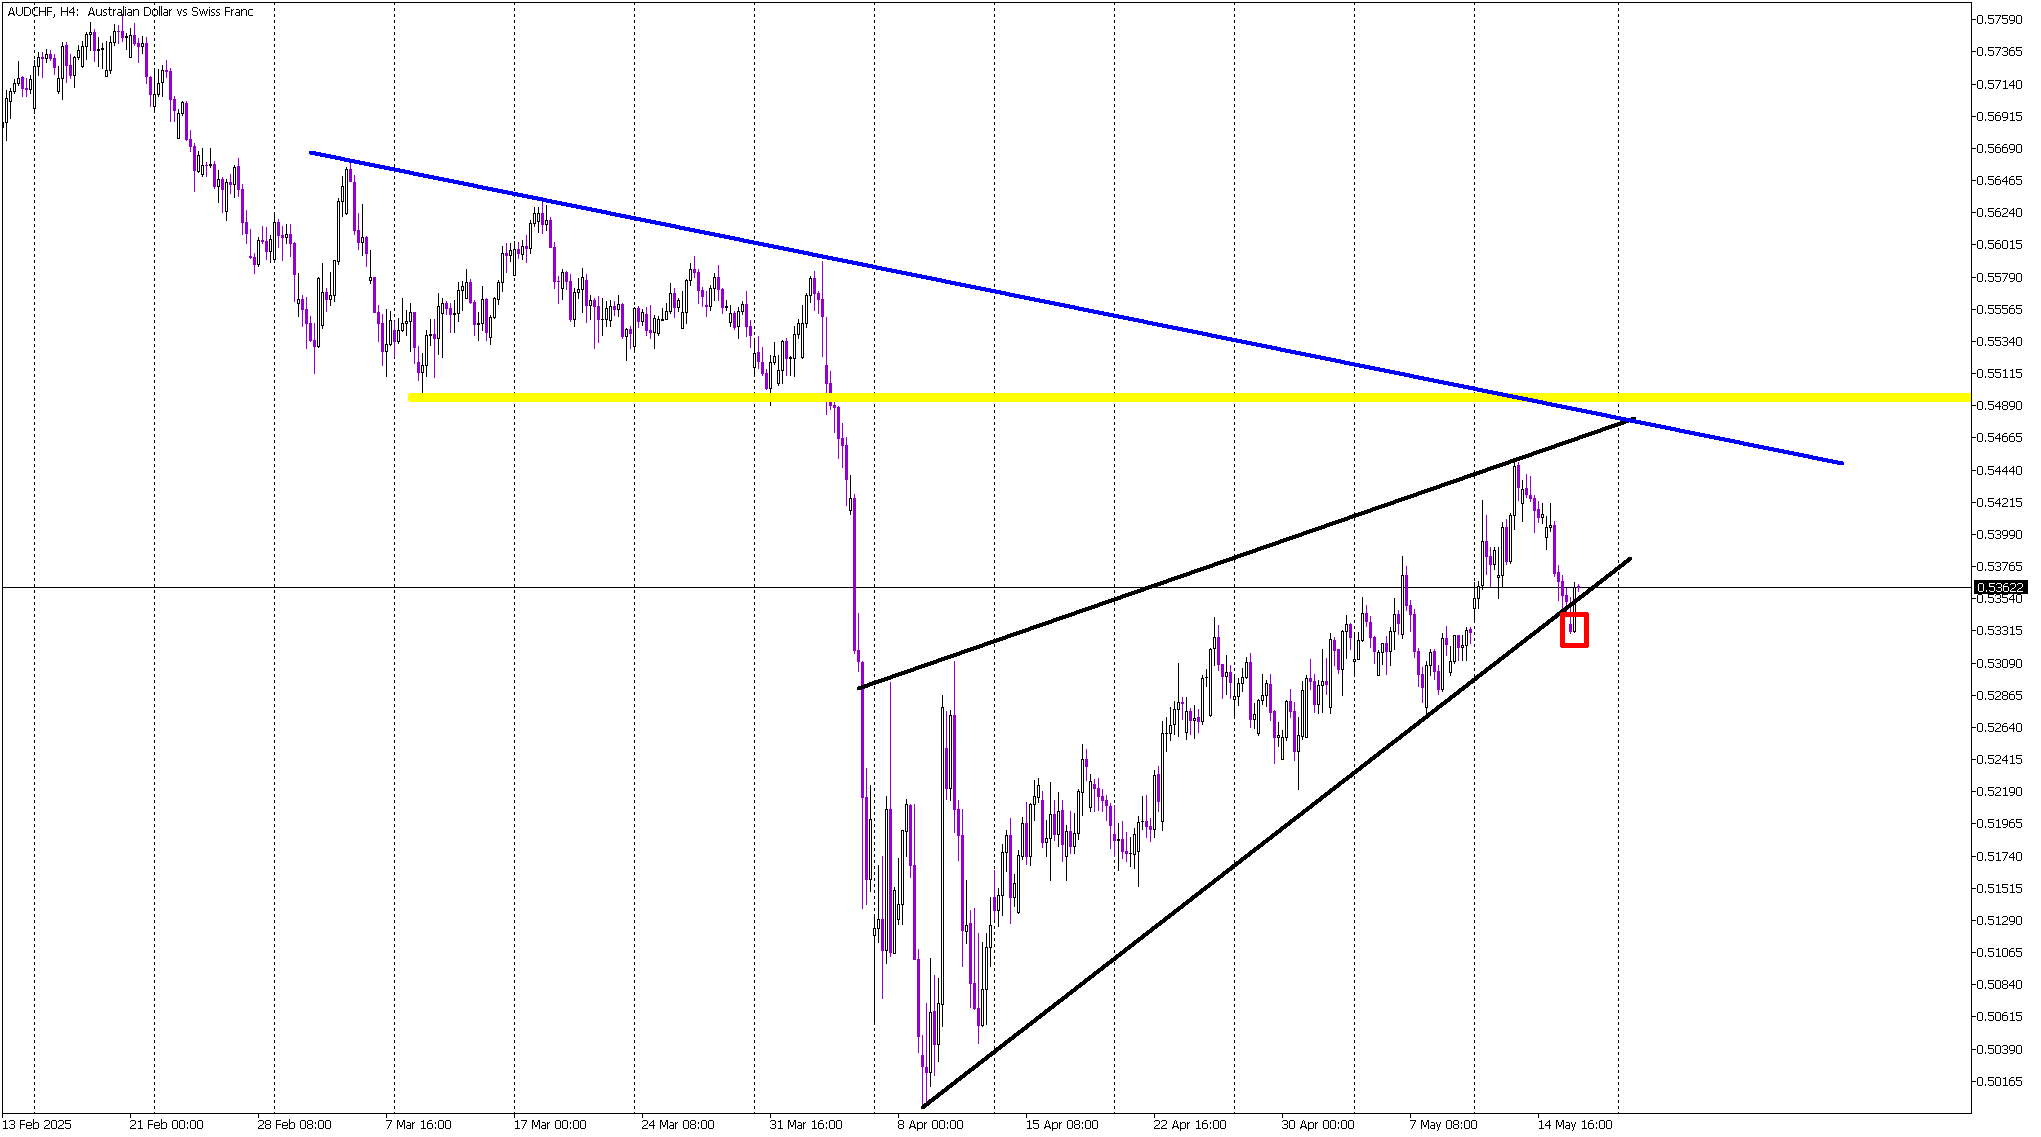Select the blue descending trendline
2041x1137 pixels.
click(x=1076, y=308)
